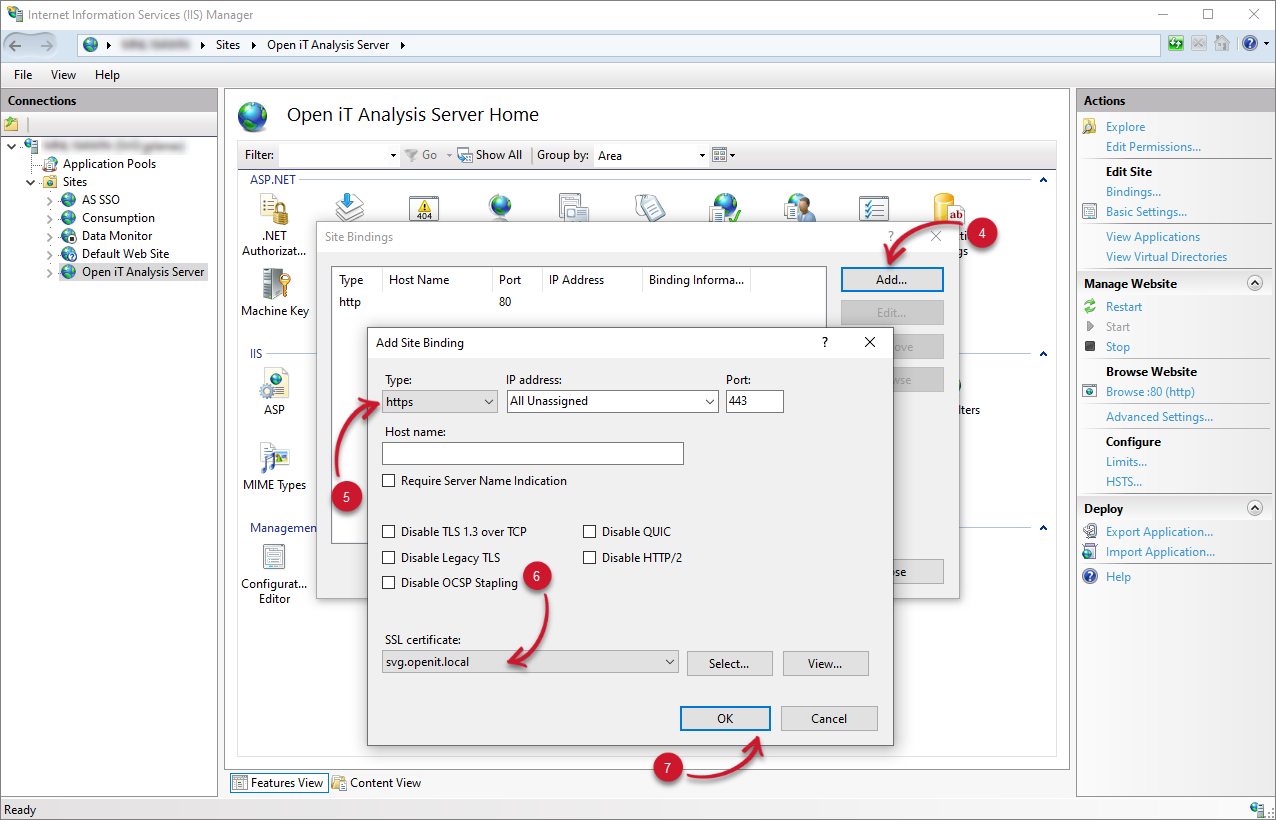Open the Configuration Editor icon

pos(274,558)
